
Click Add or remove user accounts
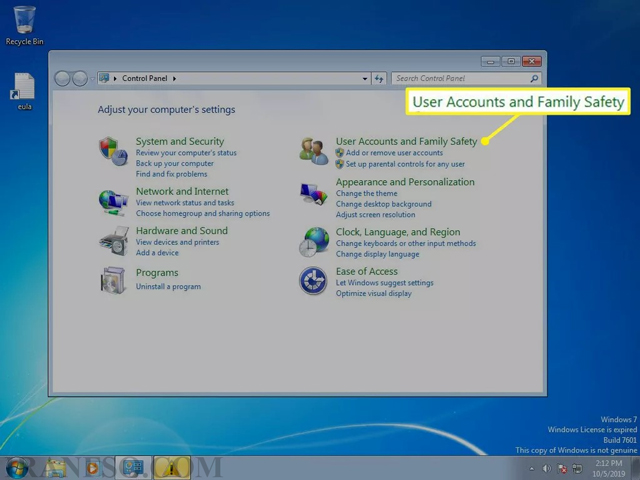click(x=394, y=153)
